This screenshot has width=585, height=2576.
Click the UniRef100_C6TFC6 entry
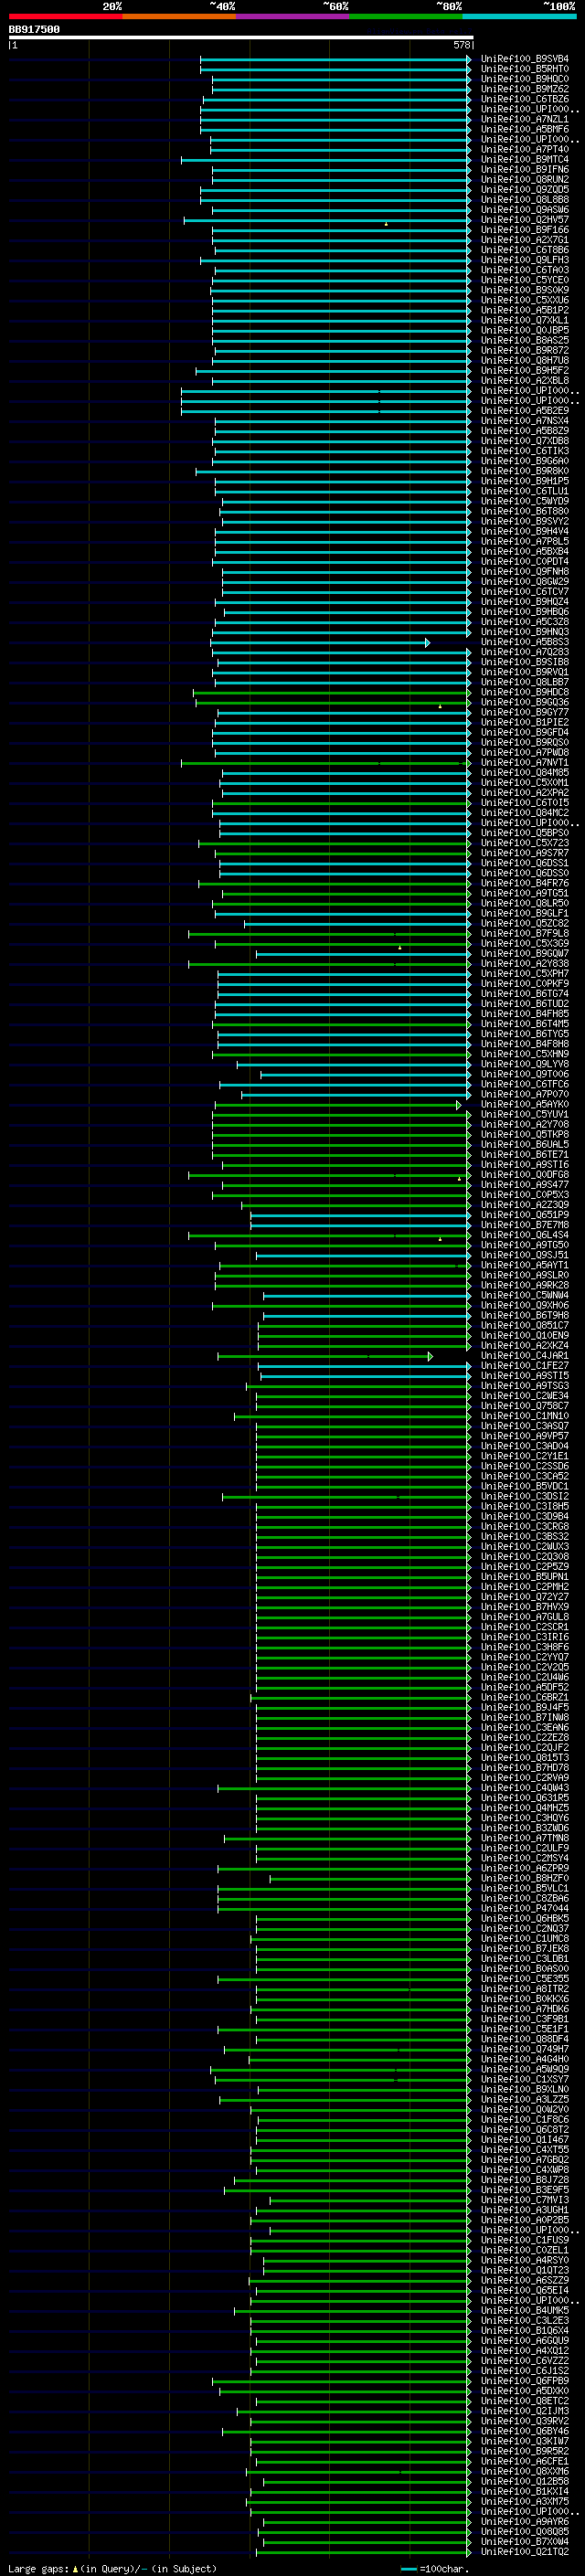[525, 1085]
